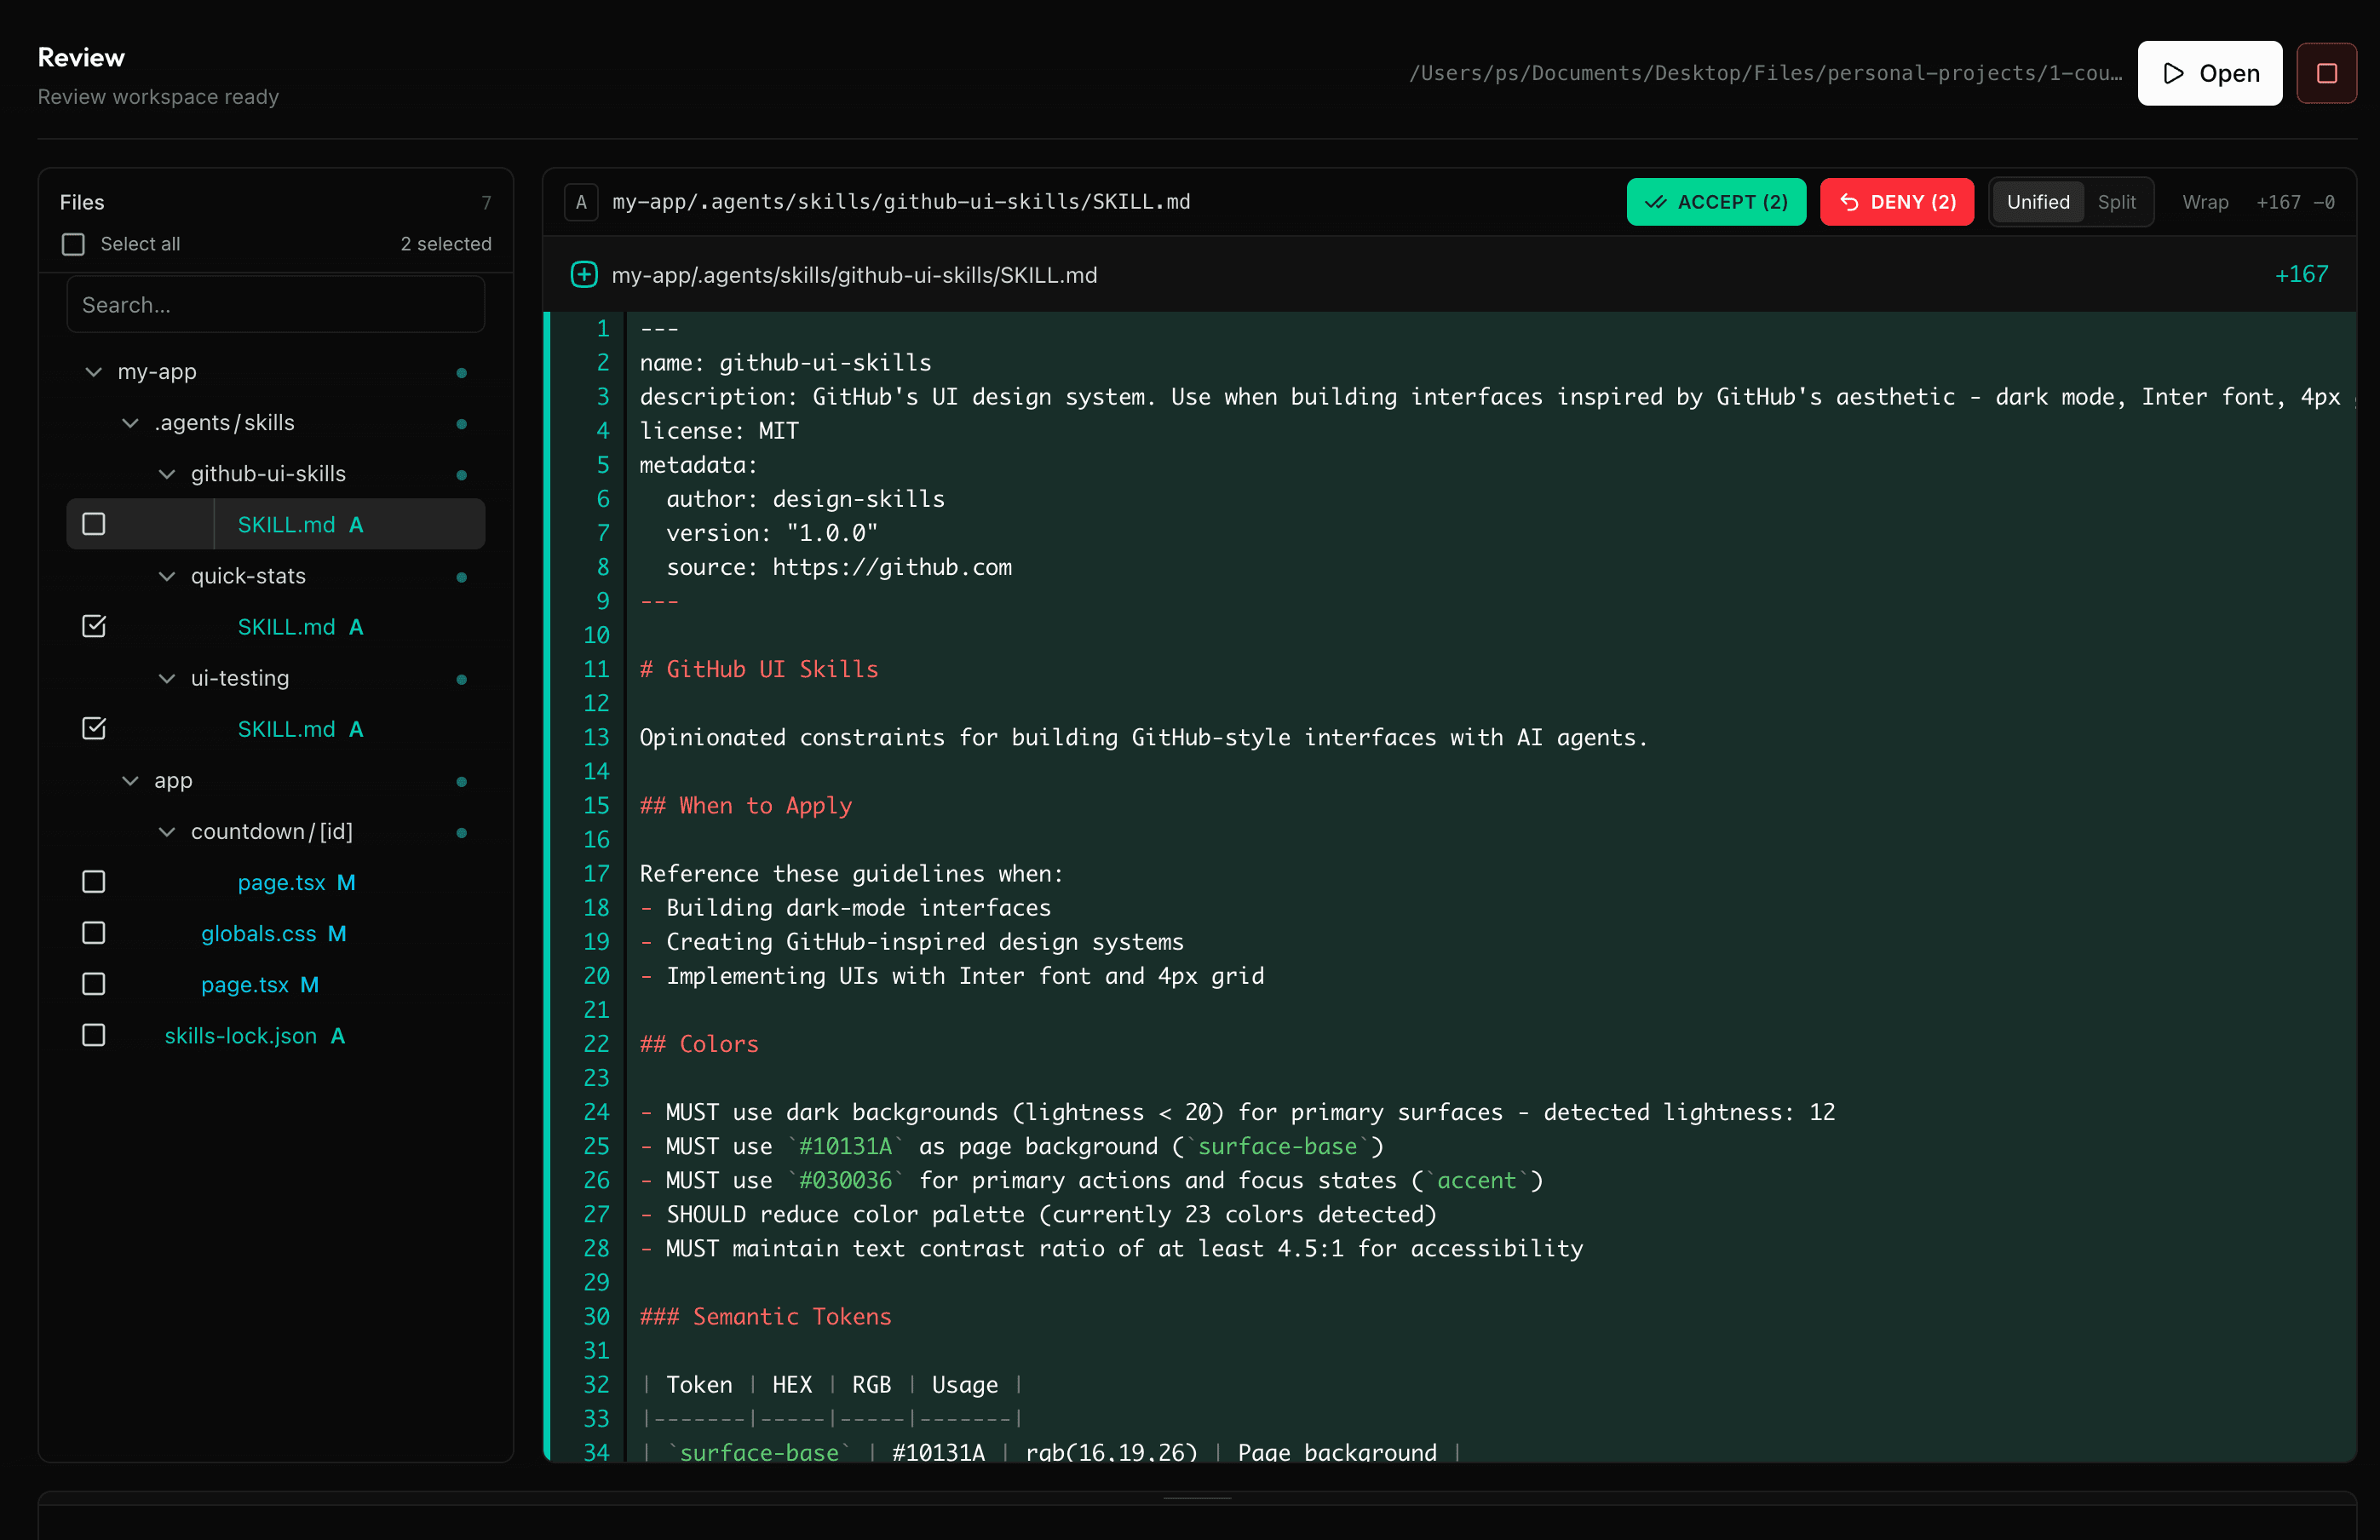Check app page.tsx checkbox below globals.css
The height and width of the screenshot is (1540, 2380).
click(93, 984)
